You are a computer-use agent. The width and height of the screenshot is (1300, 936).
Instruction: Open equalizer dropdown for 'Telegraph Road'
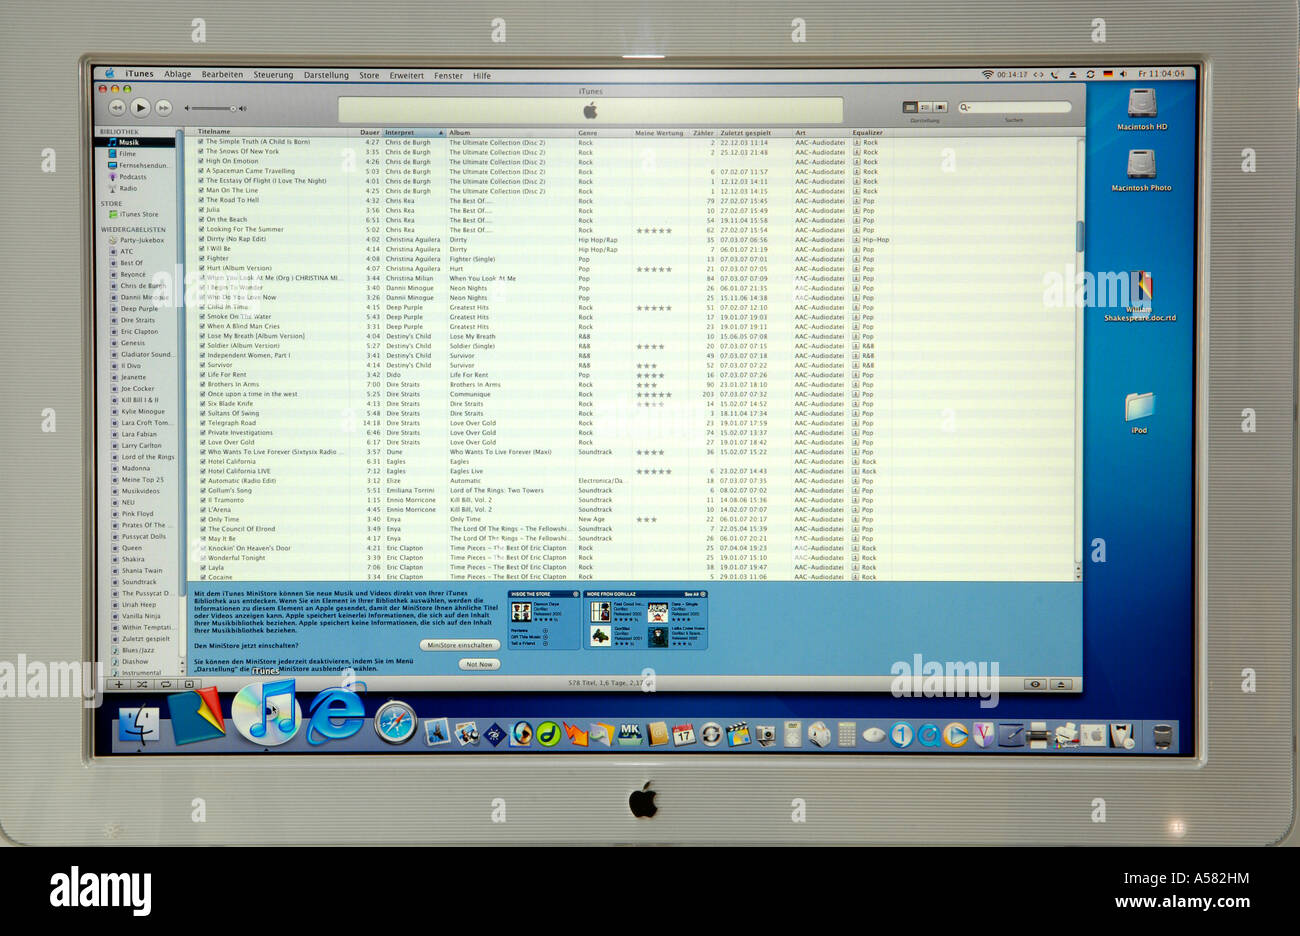tap(856, 423)
